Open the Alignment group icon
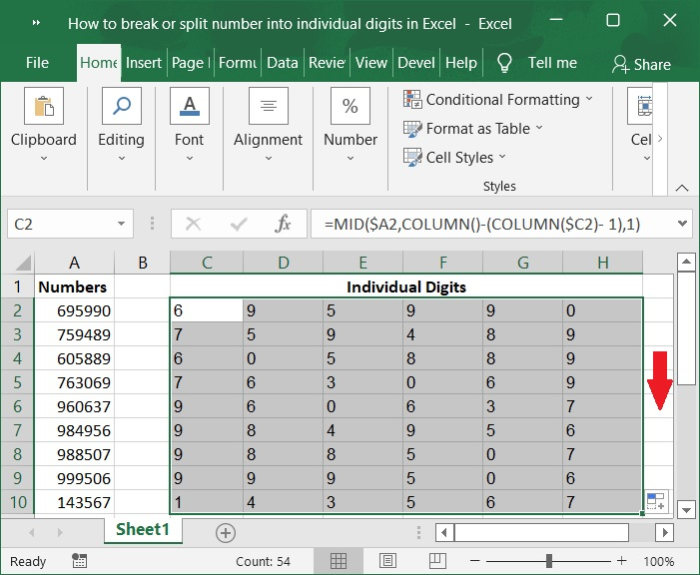 pos(268,108)
